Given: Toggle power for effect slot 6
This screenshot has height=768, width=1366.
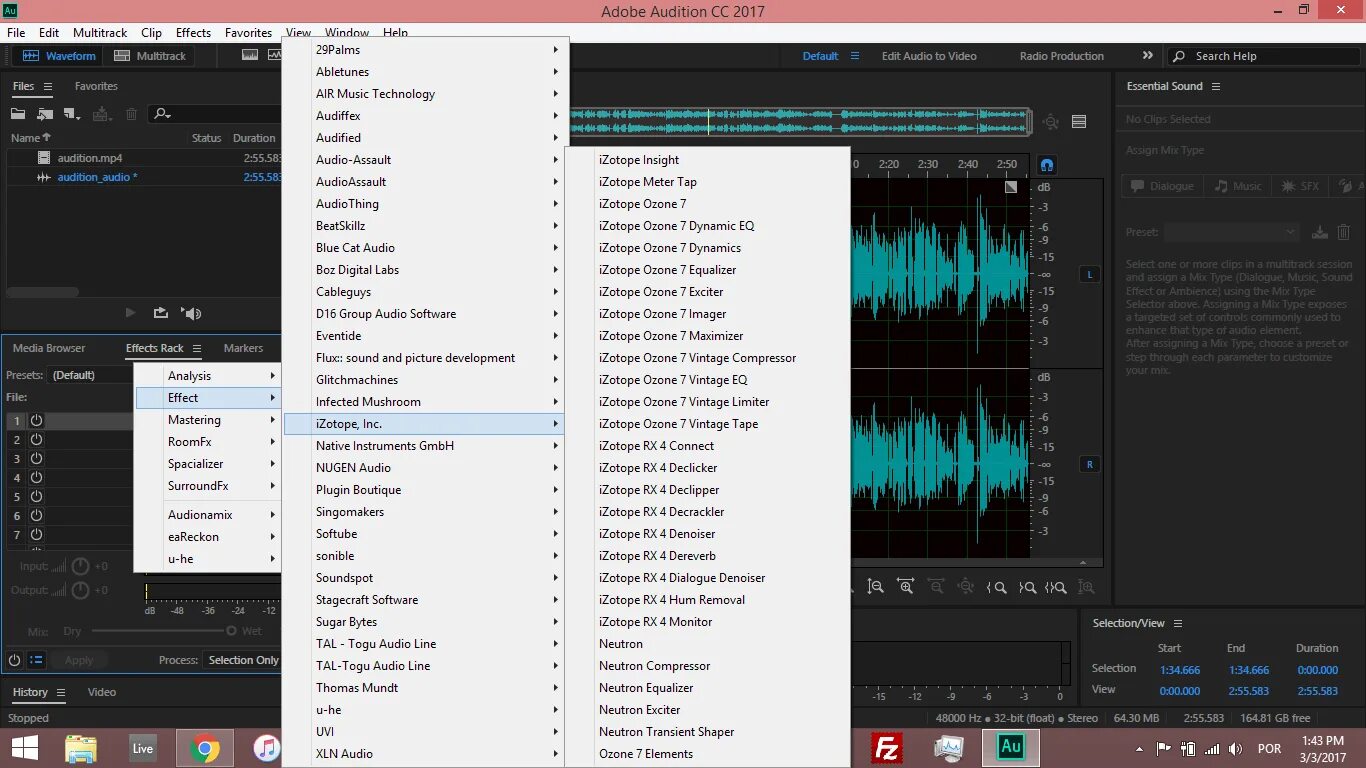Looking at the screenshot, I should tap(36, 515).
